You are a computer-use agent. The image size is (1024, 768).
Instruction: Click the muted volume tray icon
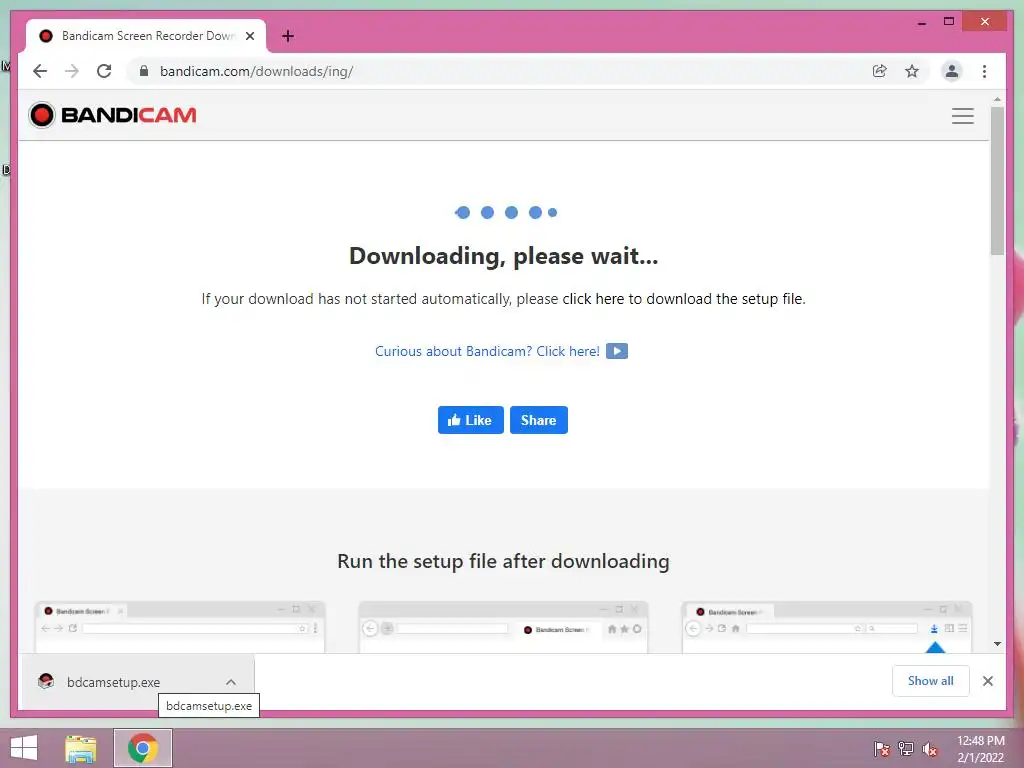930,748
